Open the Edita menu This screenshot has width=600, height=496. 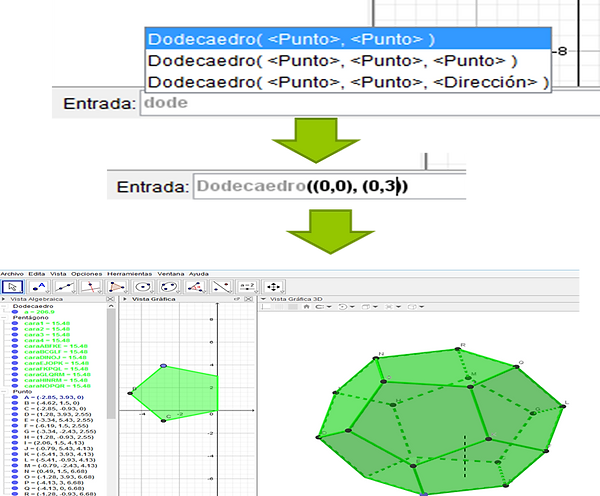point(37,274)
